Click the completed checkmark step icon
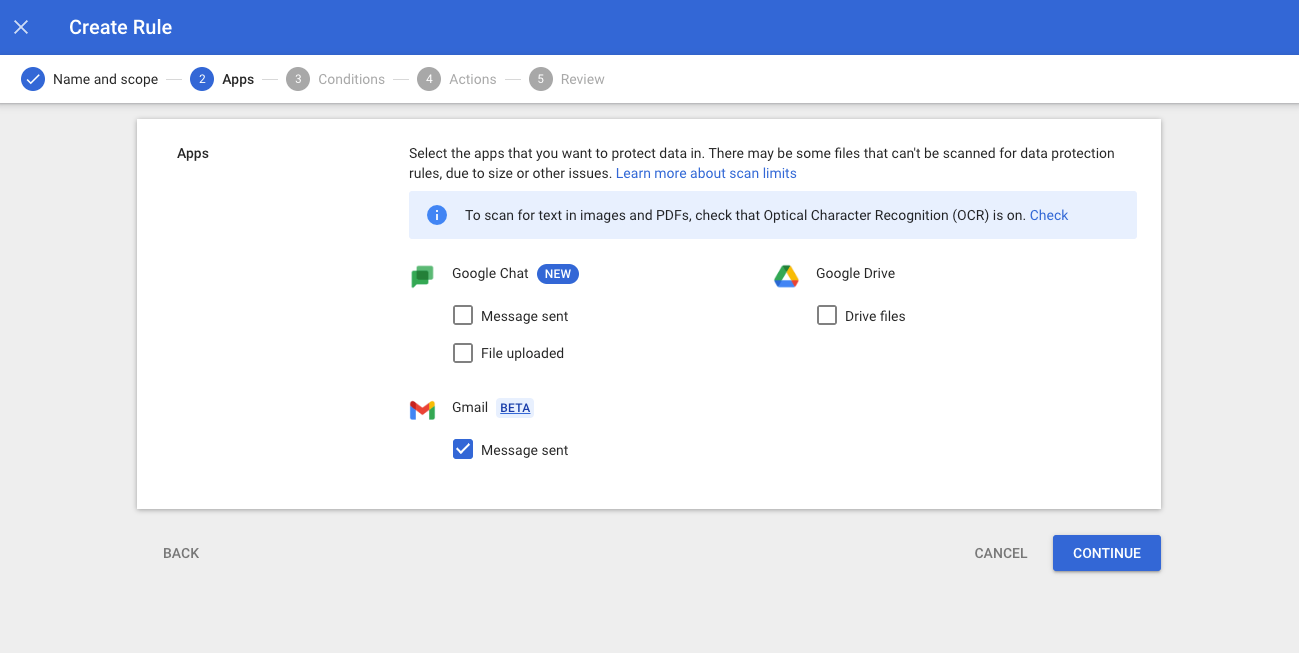The image size is (1299, 653). [33, 79]
